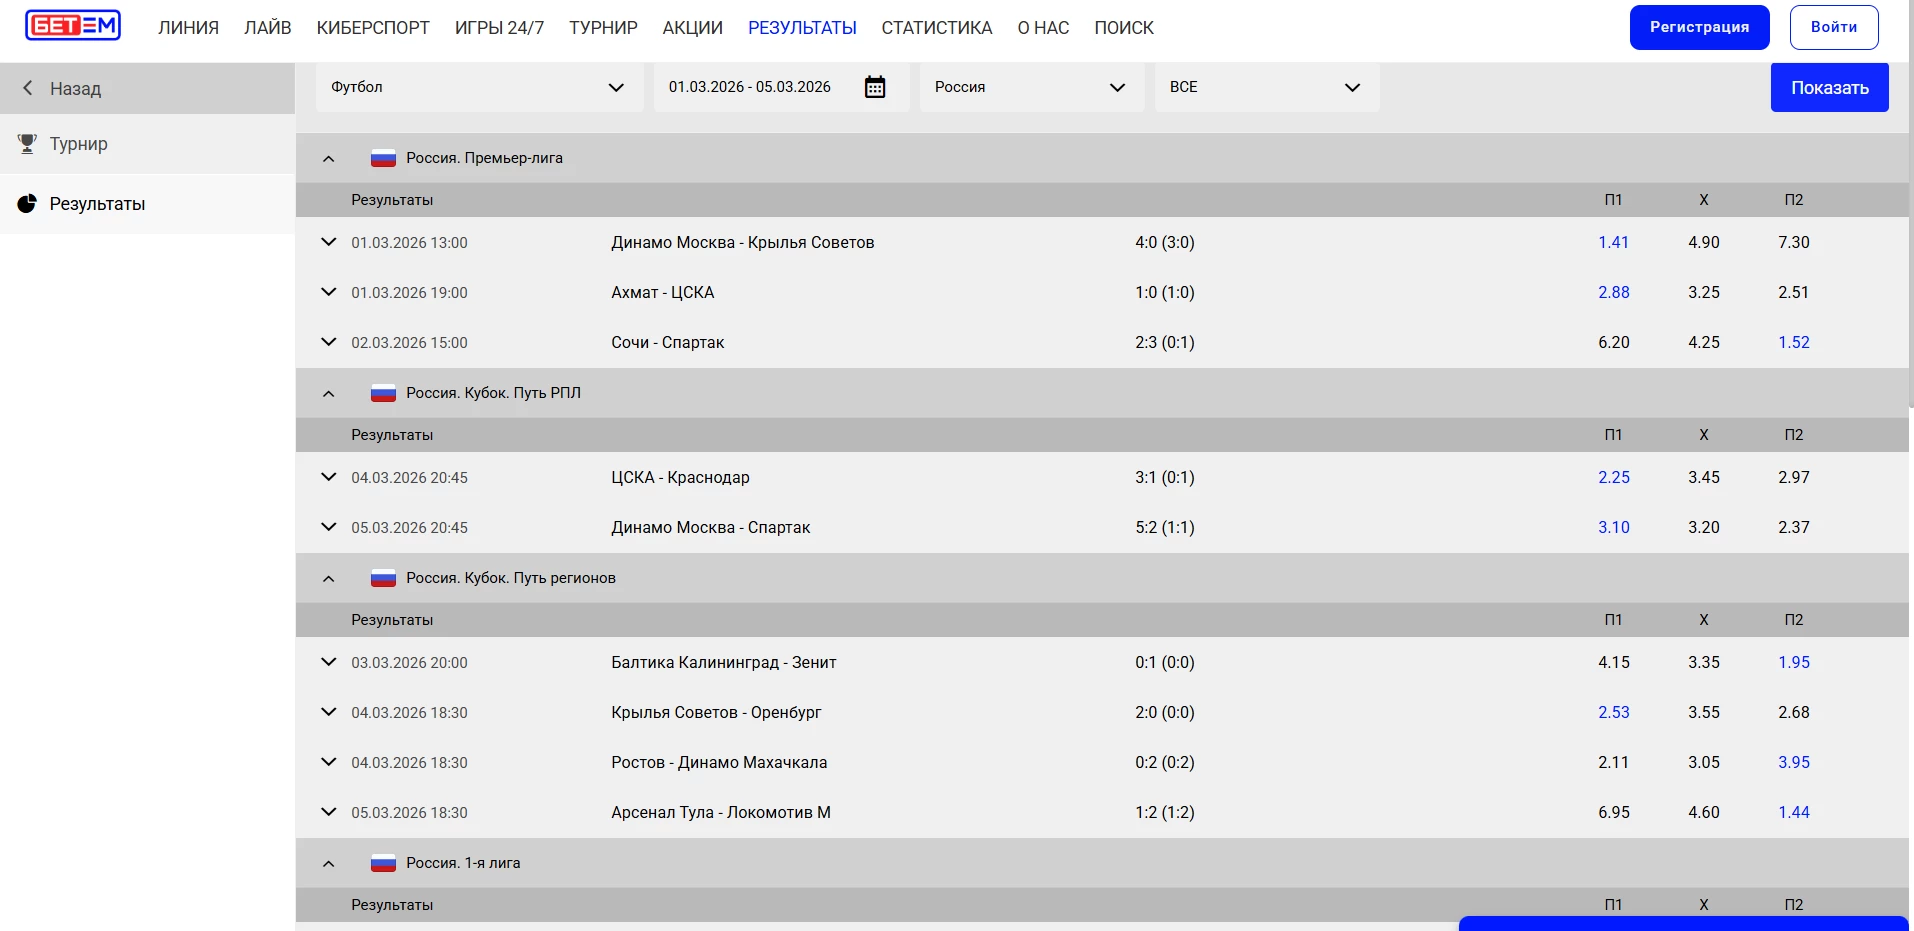Expand the Ахмат - ЦСКА match row
Screen dimensions: 1914x931
tap(328, 292)
